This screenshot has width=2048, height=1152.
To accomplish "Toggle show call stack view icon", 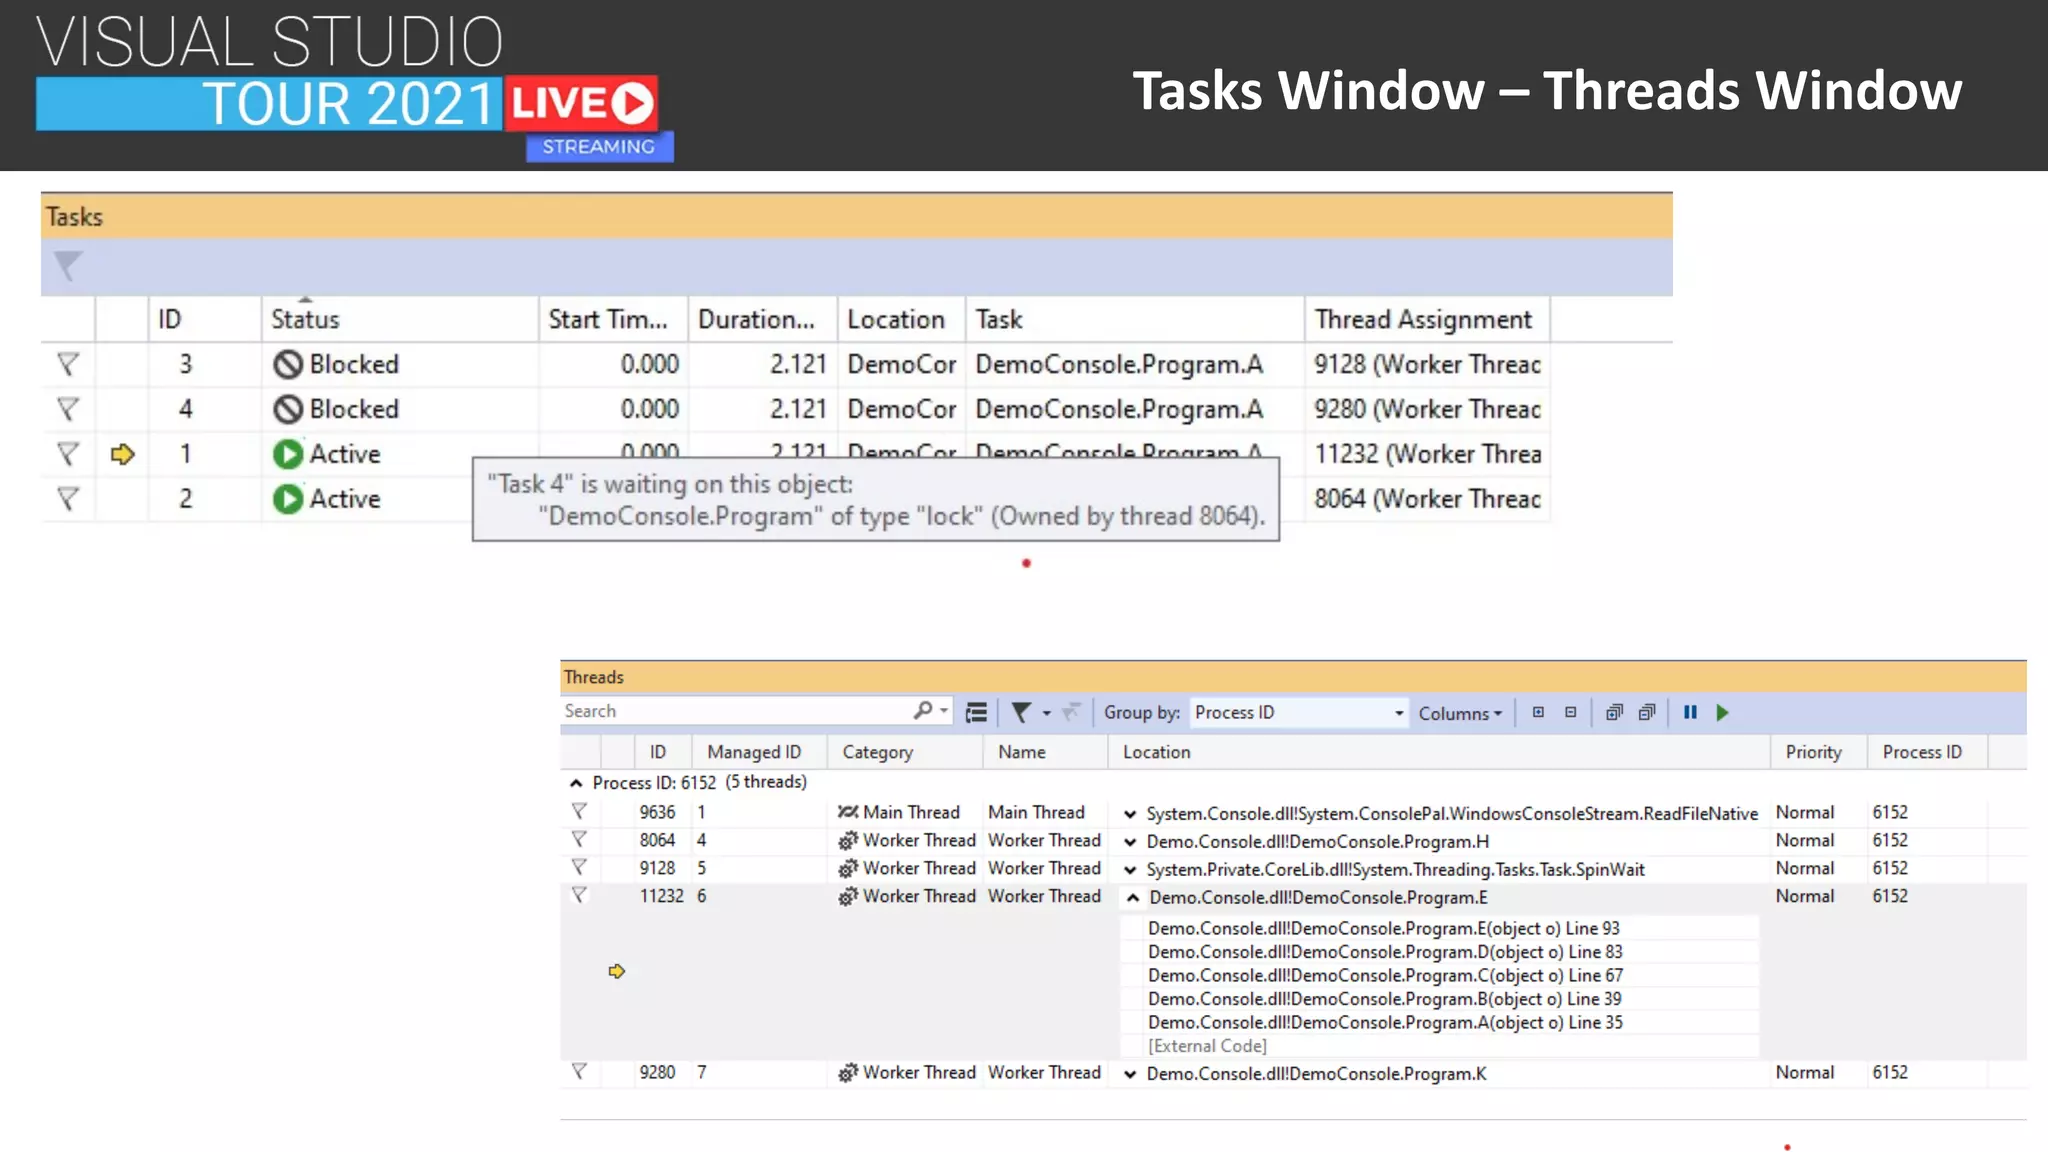I will [x=976, y=712].
